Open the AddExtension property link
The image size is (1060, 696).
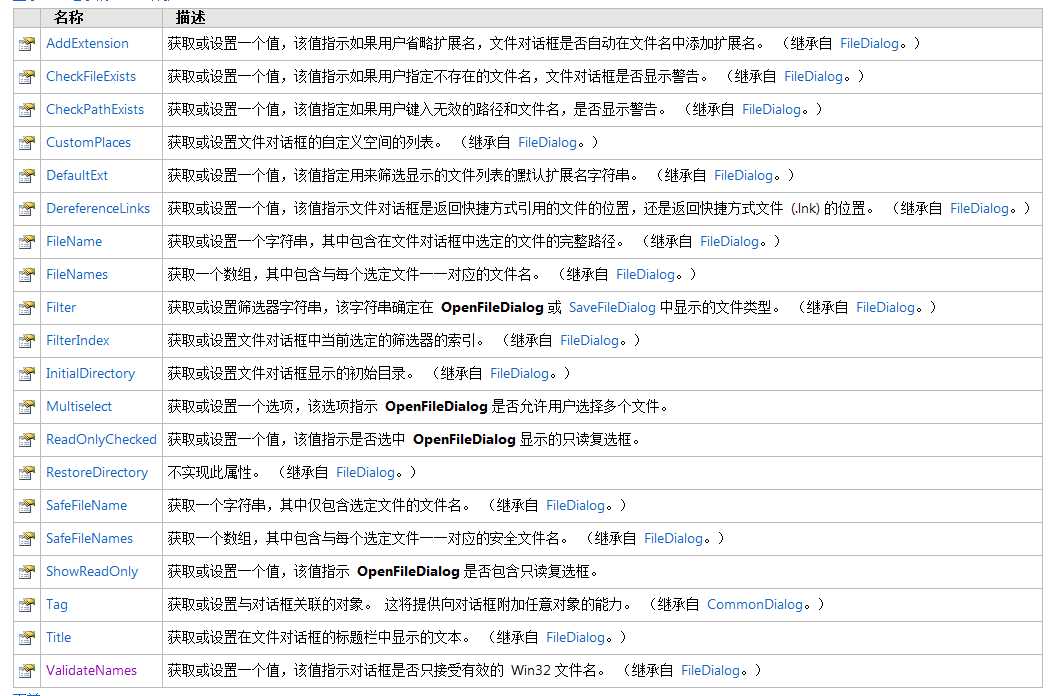coord(87,43)
